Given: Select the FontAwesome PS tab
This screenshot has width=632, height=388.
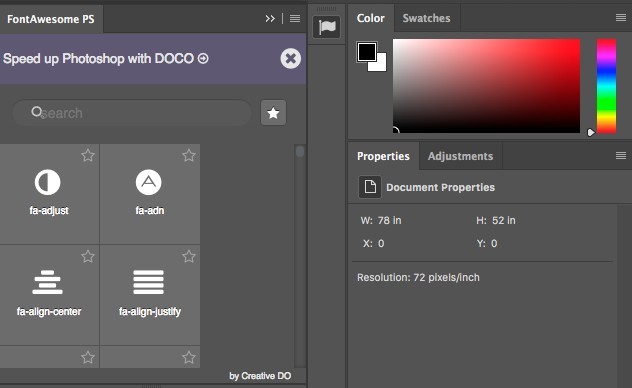Looking at the screenshot, I should point(51,19).
